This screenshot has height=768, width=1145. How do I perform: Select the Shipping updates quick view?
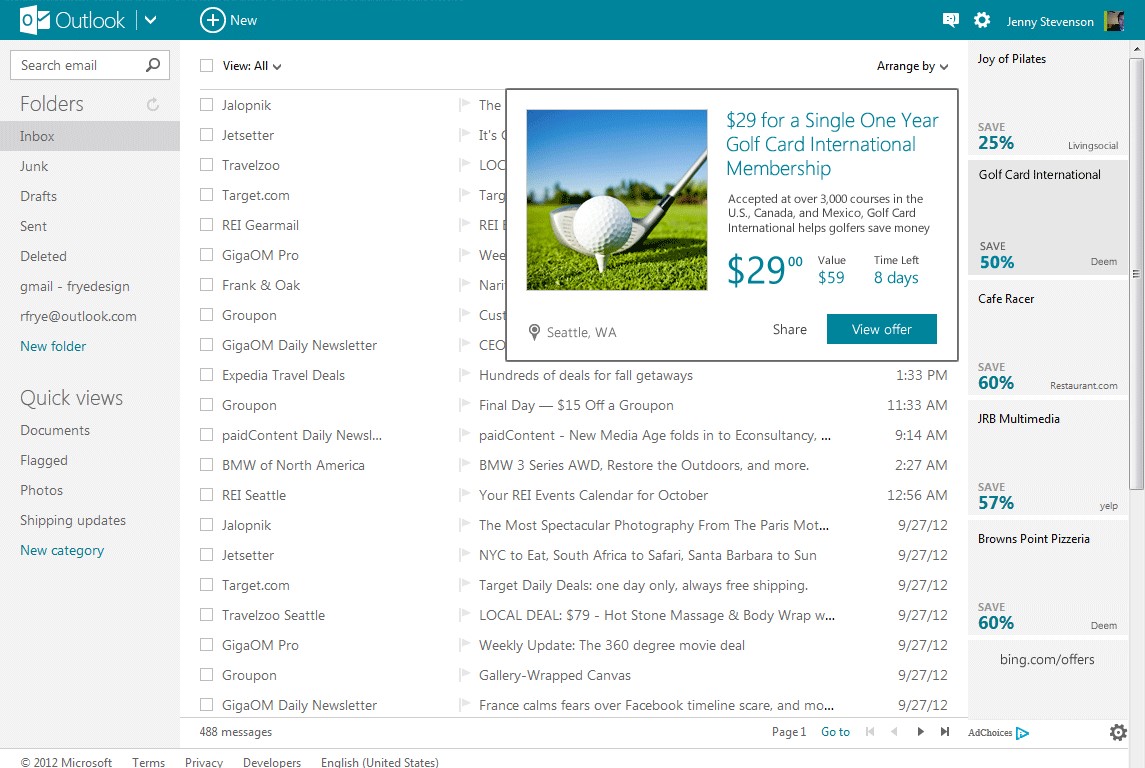73,520
